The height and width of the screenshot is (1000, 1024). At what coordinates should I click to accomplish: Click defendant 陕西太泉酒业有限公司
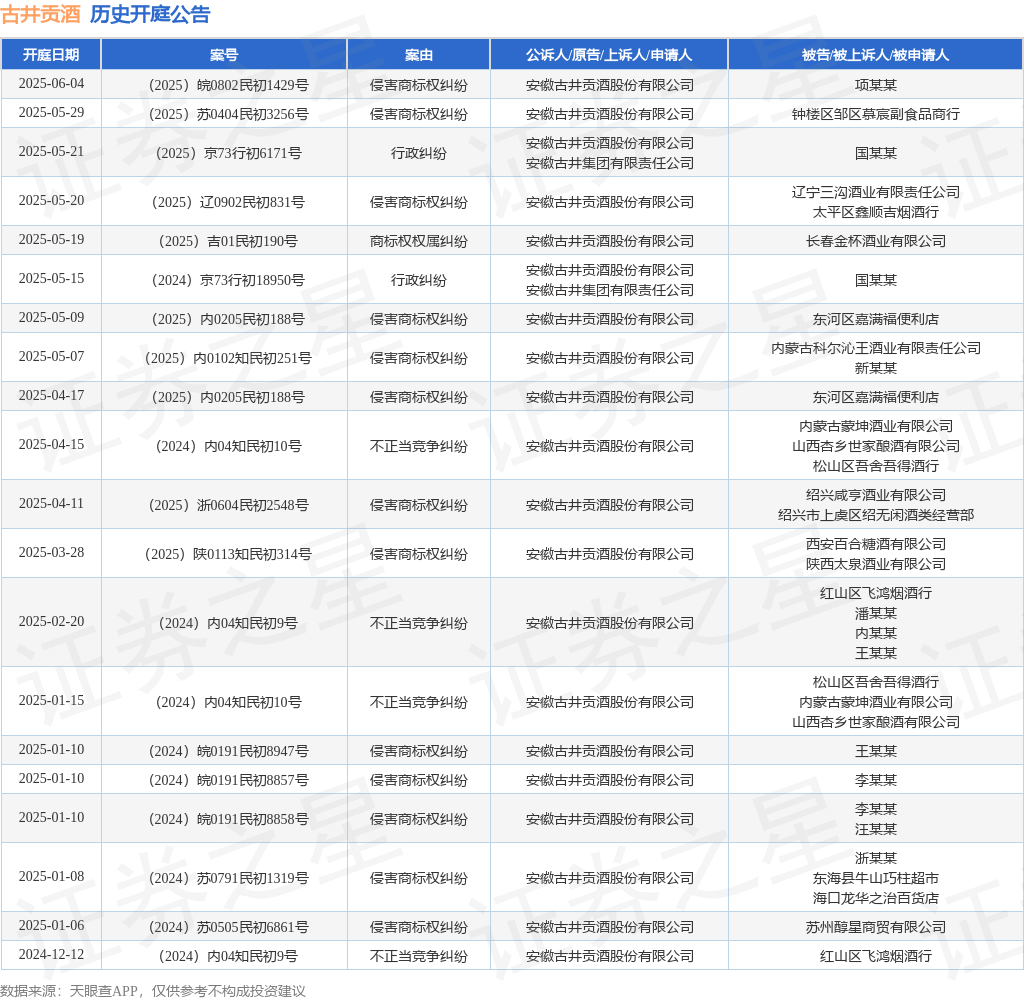[x=876, y=564]
